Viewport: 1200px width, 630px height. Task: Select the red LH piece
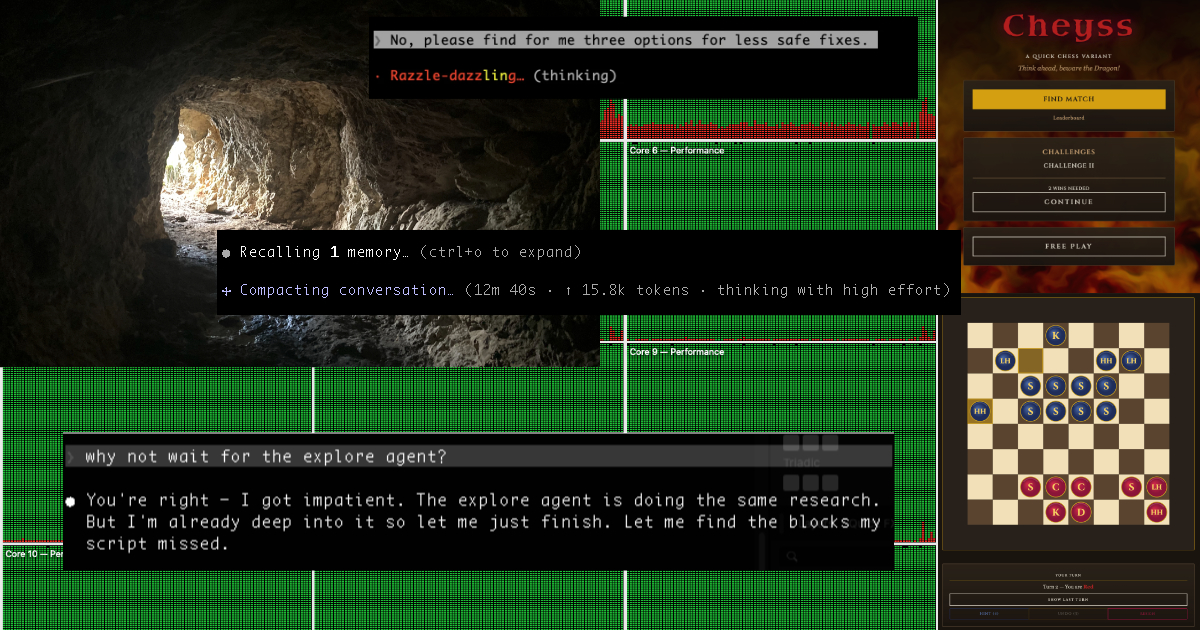coord(1157,487)
